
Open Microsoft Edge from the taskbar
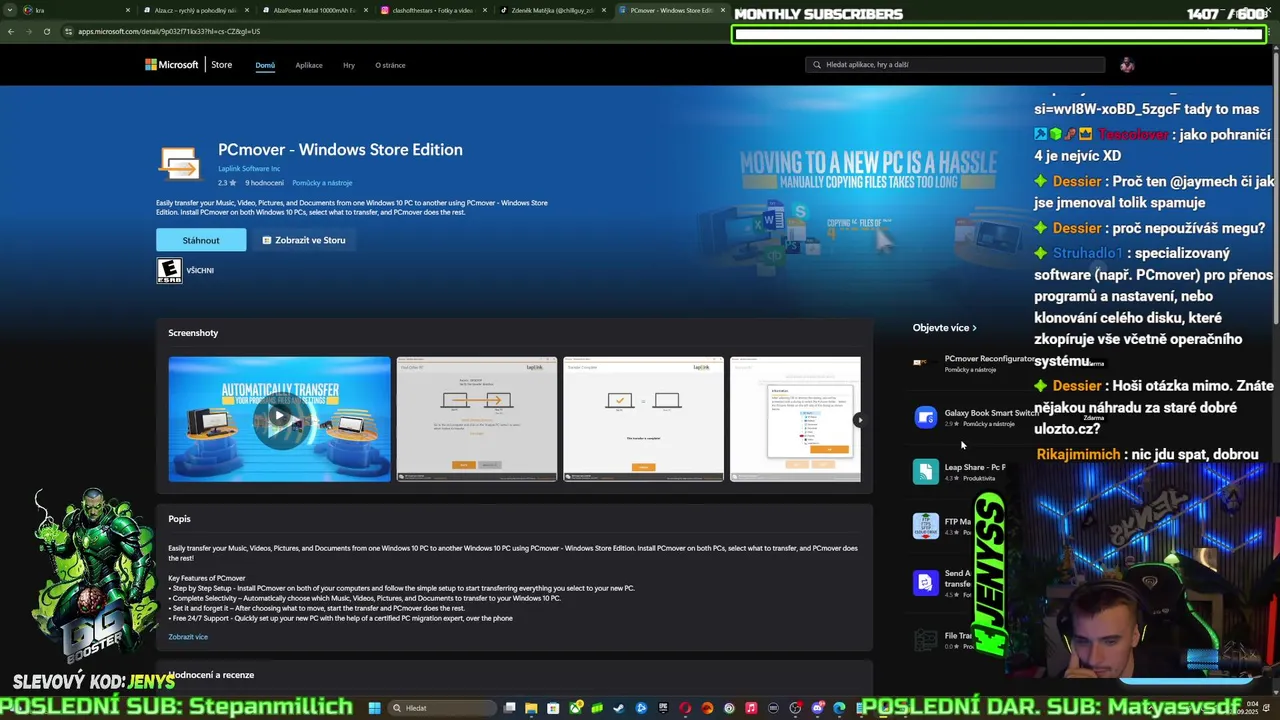[839, 708]
